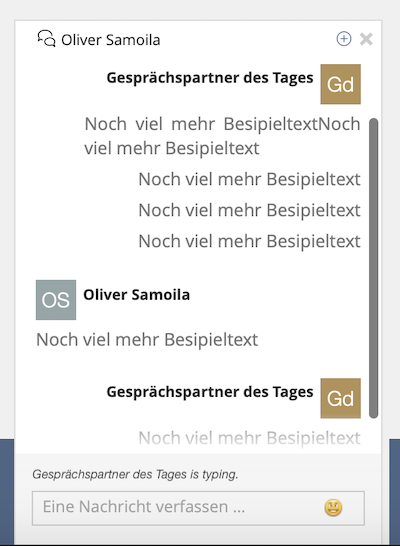Click the Oliver Samoila chat title
This screenshot has width=400, height=546.
pyautogui.click(x=111, y=40)
